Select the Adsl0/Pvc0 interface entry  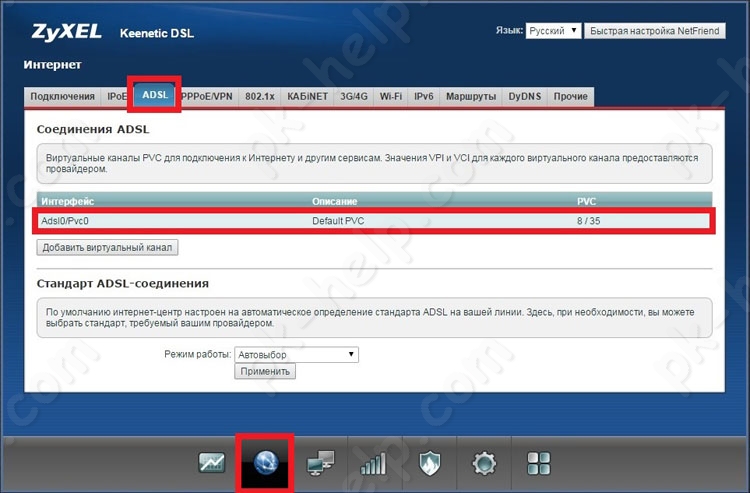click(65, 221)
